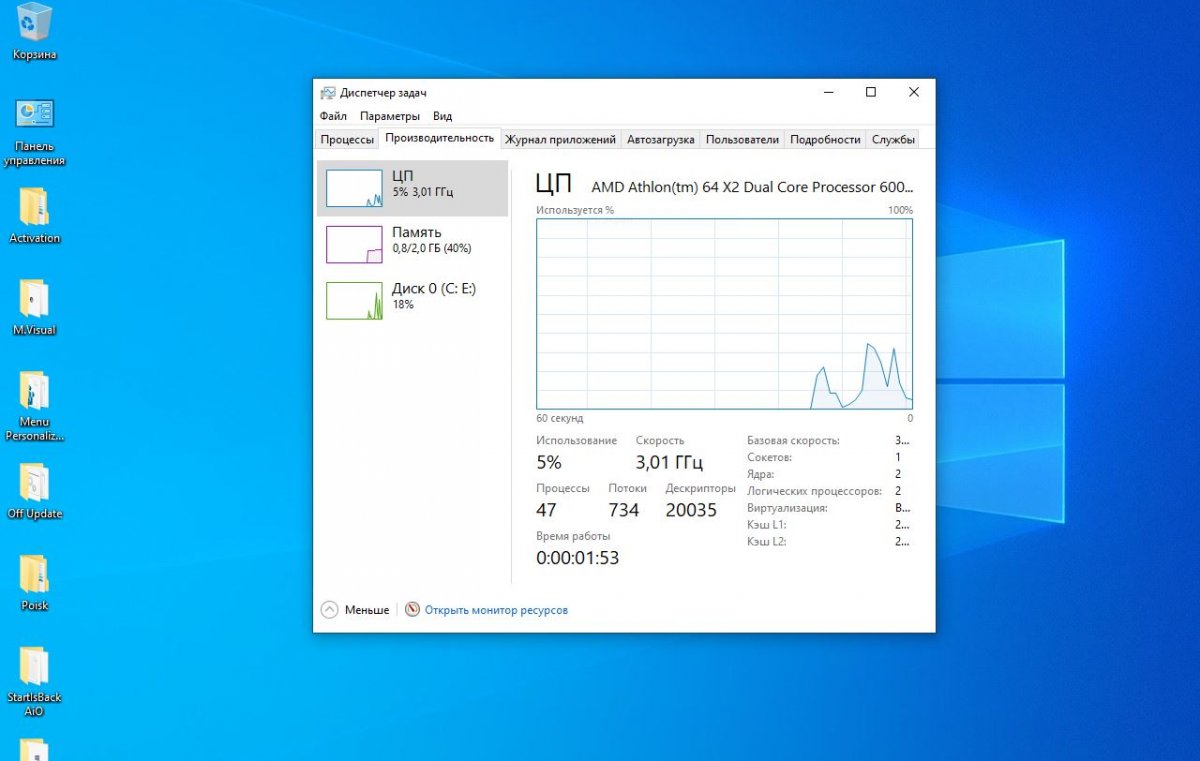This screenshot has height=761, width=1200.
Task: Switch to the Журнал приложений tab
Action: (560, 140)
